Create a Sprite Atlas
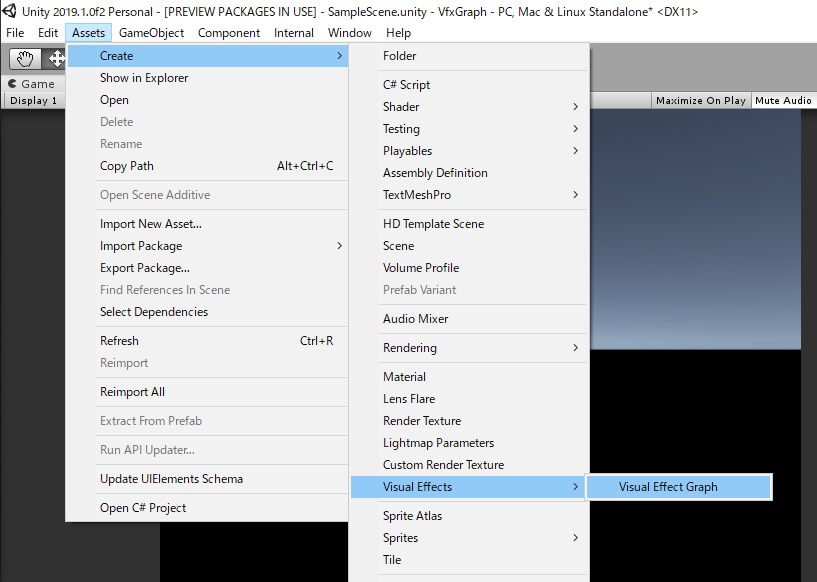This screenshot has width=817, height=582. tap(470, 516)
